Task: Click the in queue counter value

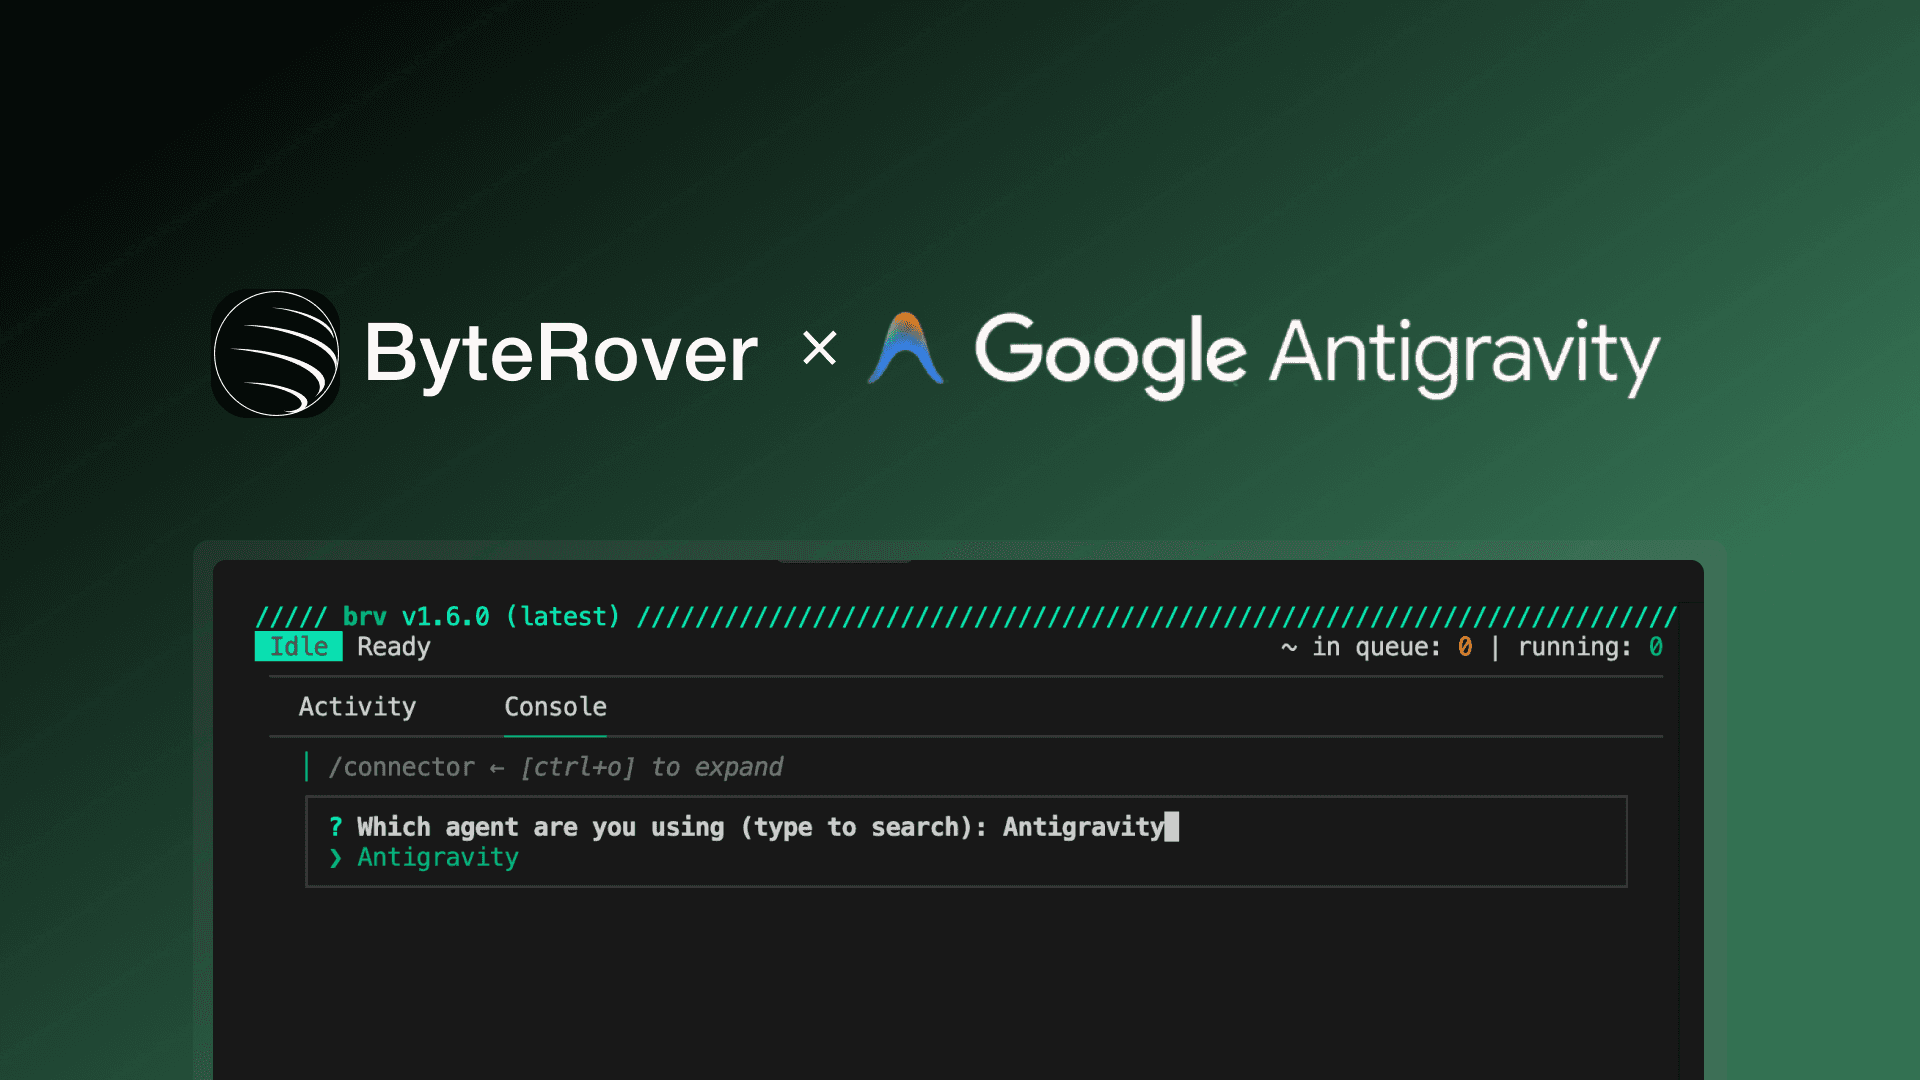Action: 1465,647
